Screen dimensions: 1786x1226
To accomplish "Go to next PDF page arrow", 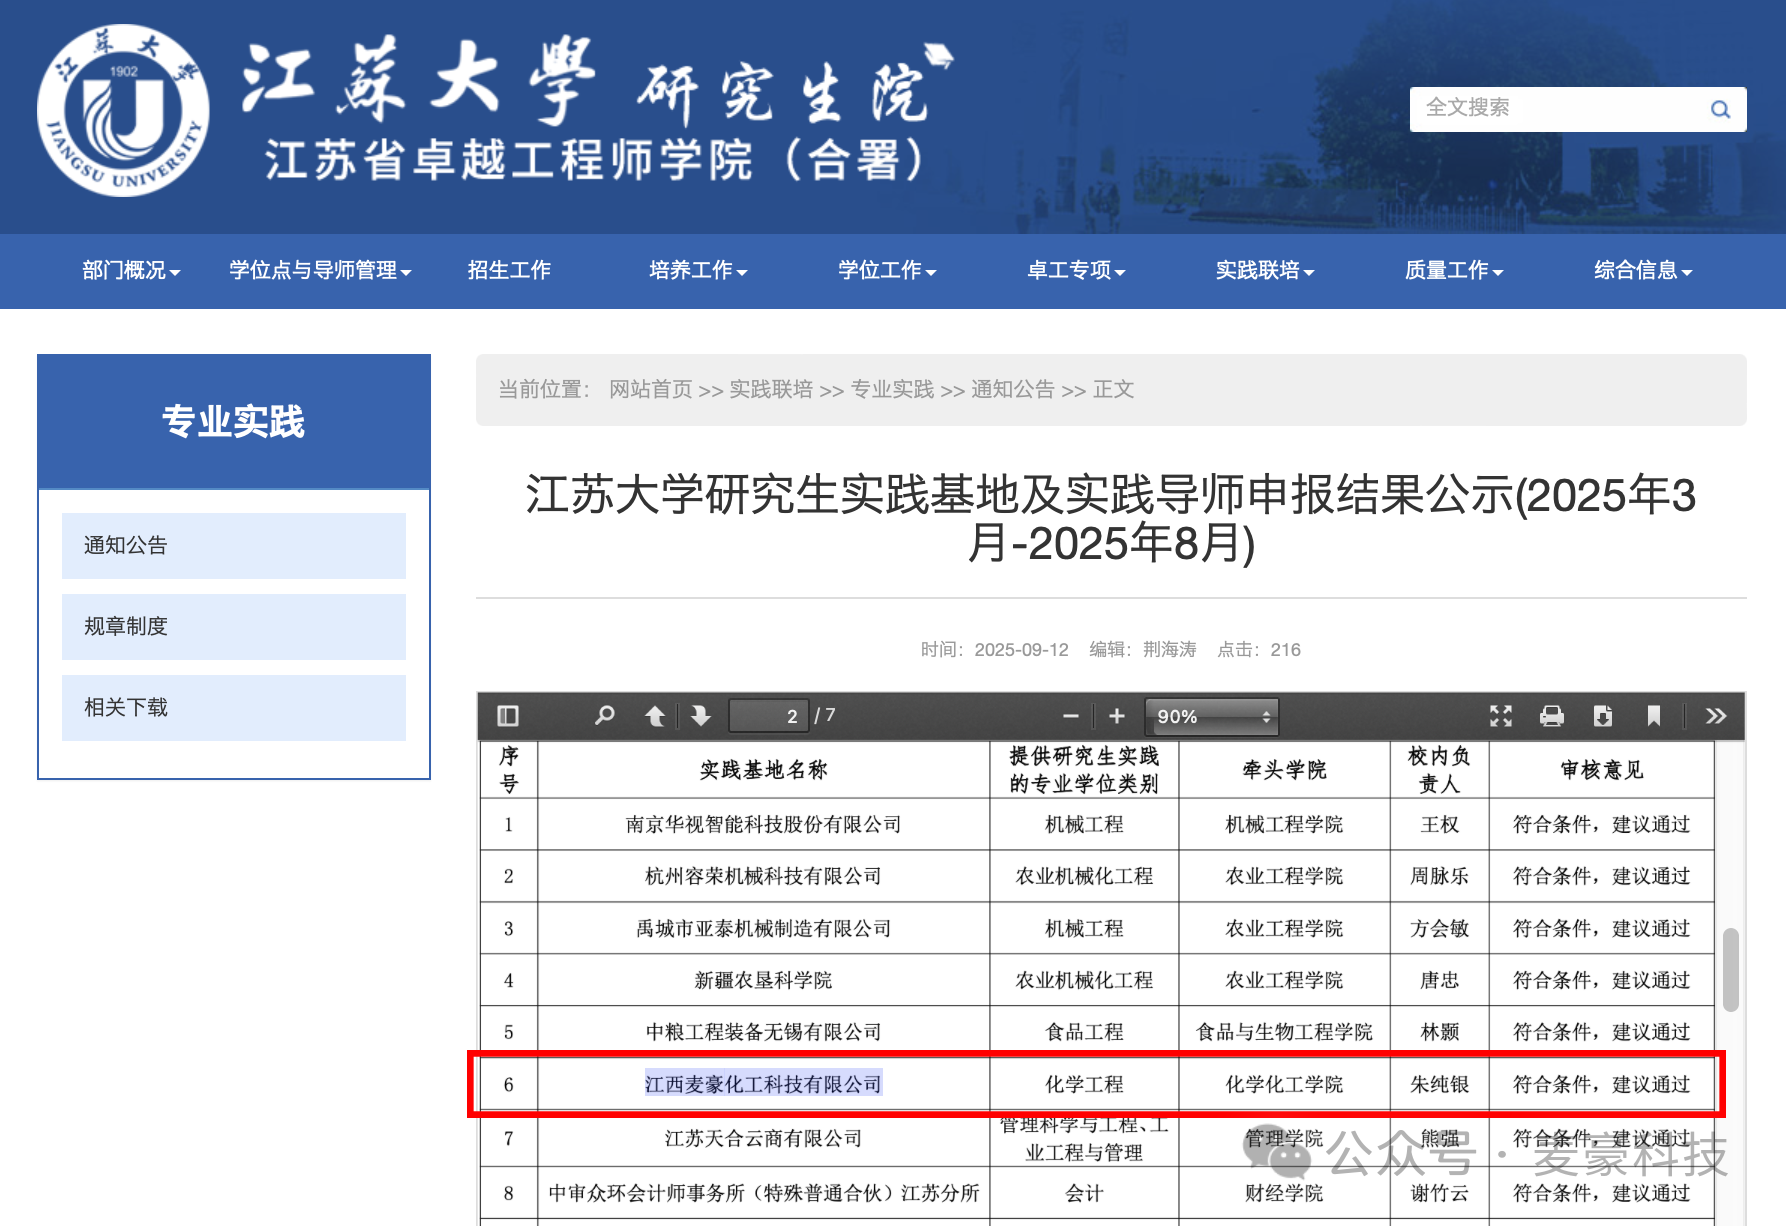I will (701, 716).
